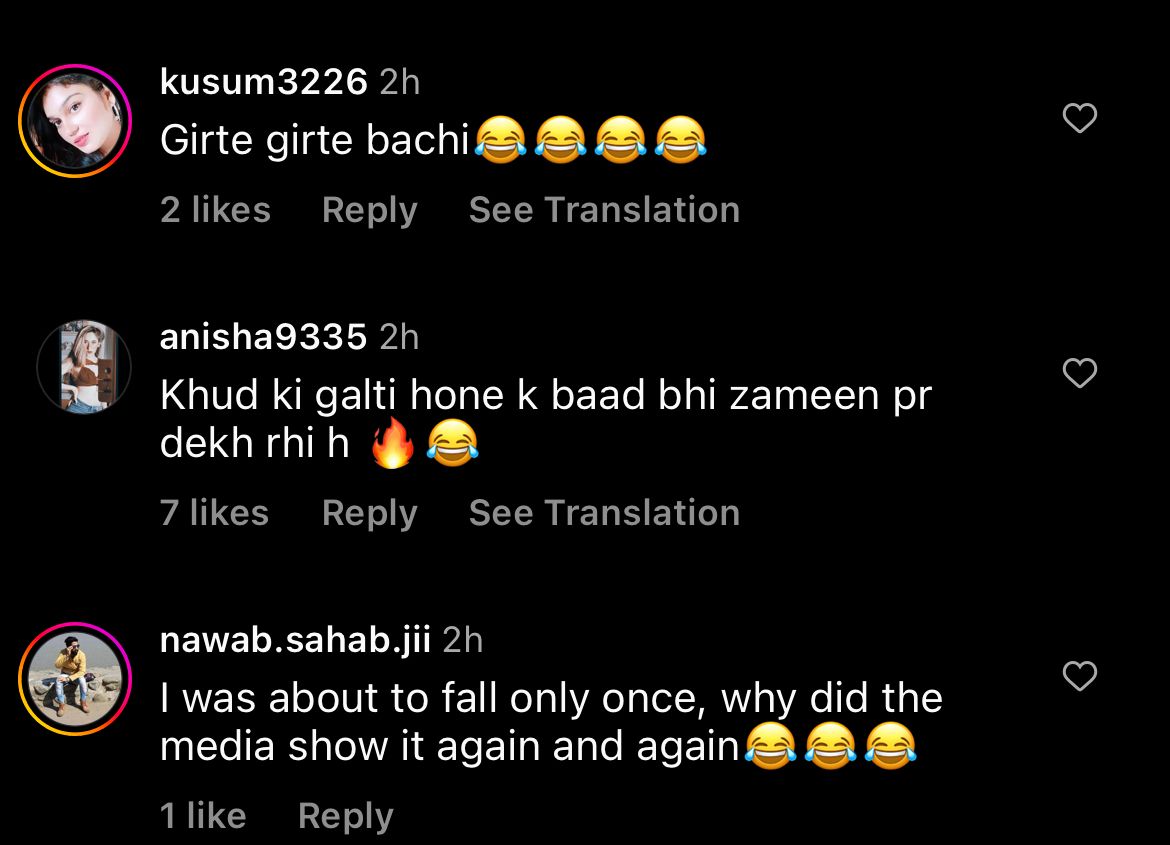Select the 'Girte girte bachi' comment text
This screenshot has height=845, width=1170.
click(433, 140)
